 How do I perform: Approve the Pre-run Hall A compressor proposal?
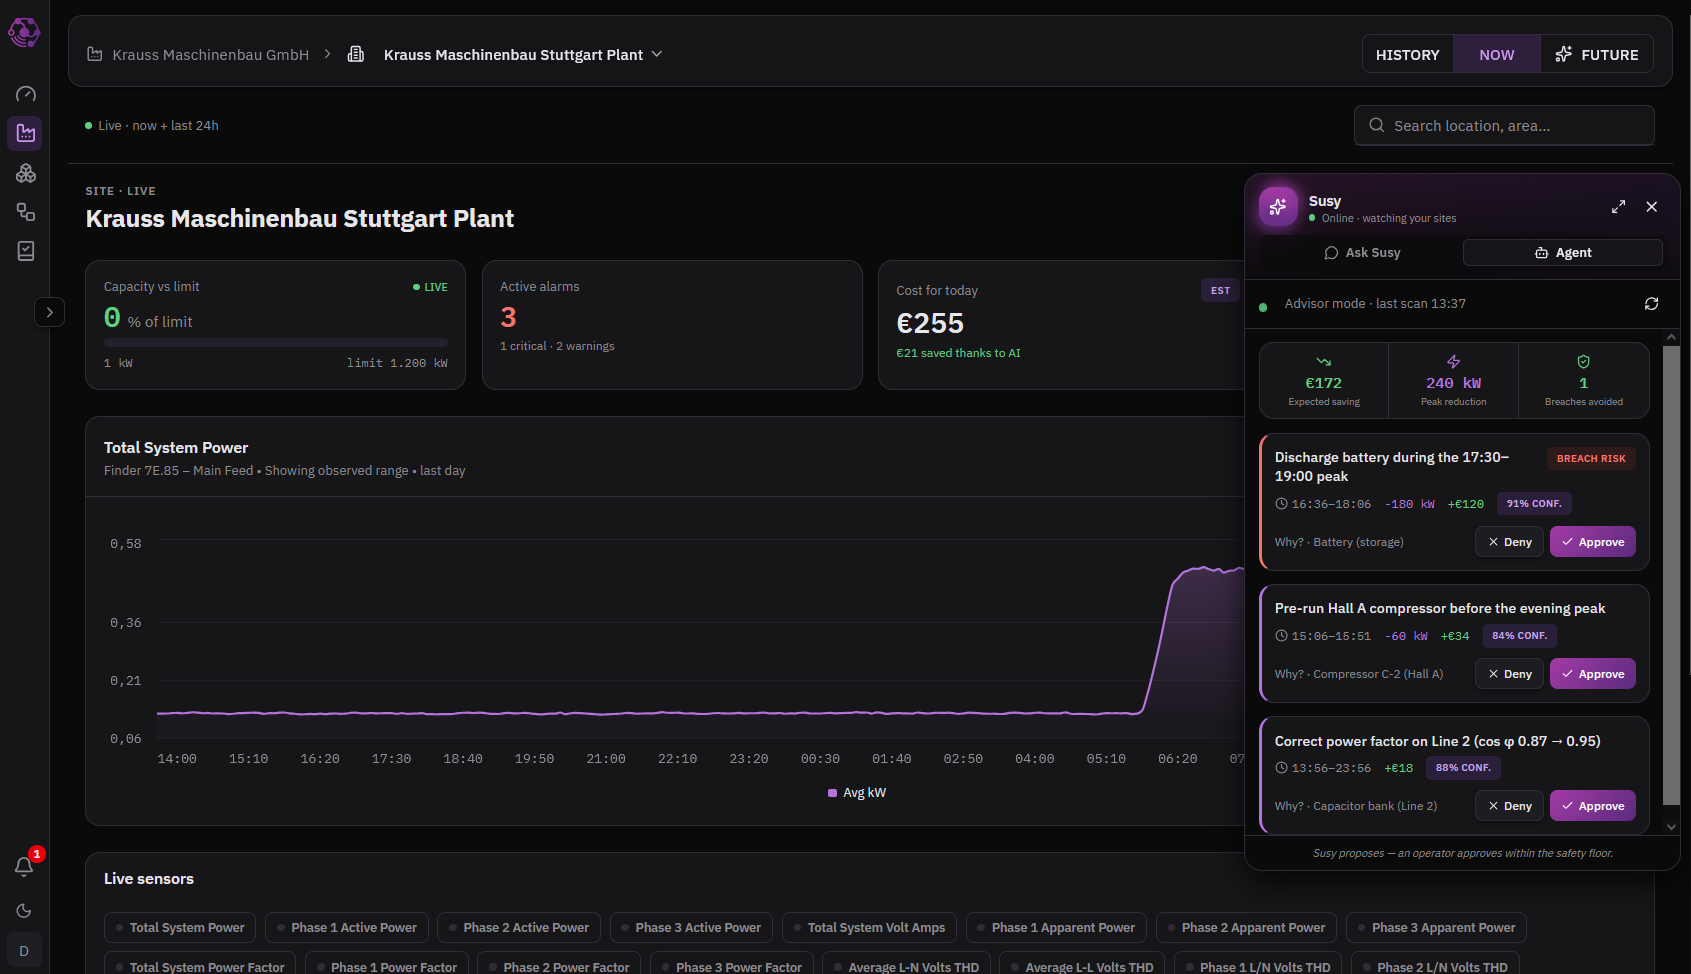coord(1593,674)
